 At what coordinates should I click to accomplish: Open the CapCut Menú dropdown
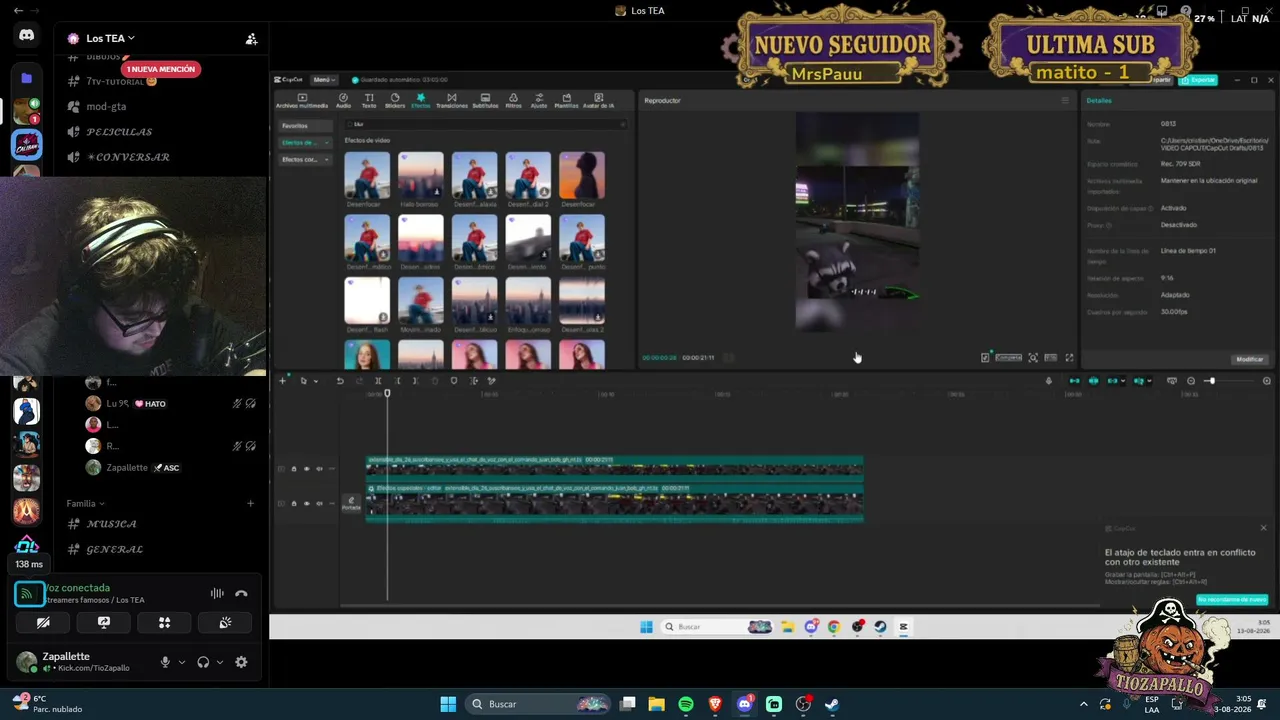click(322, 79)
